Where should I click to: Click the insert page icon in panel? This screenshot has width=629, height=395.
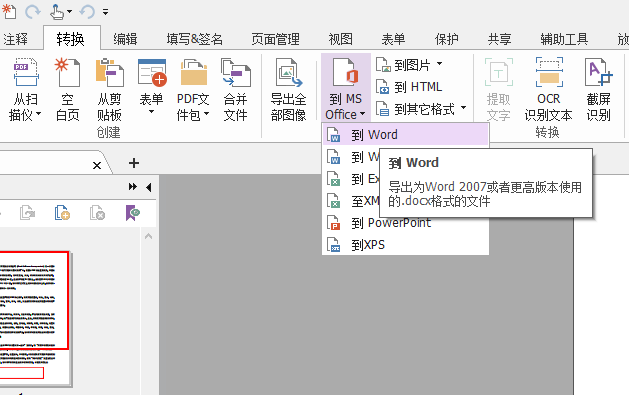[x=62, y=213]
